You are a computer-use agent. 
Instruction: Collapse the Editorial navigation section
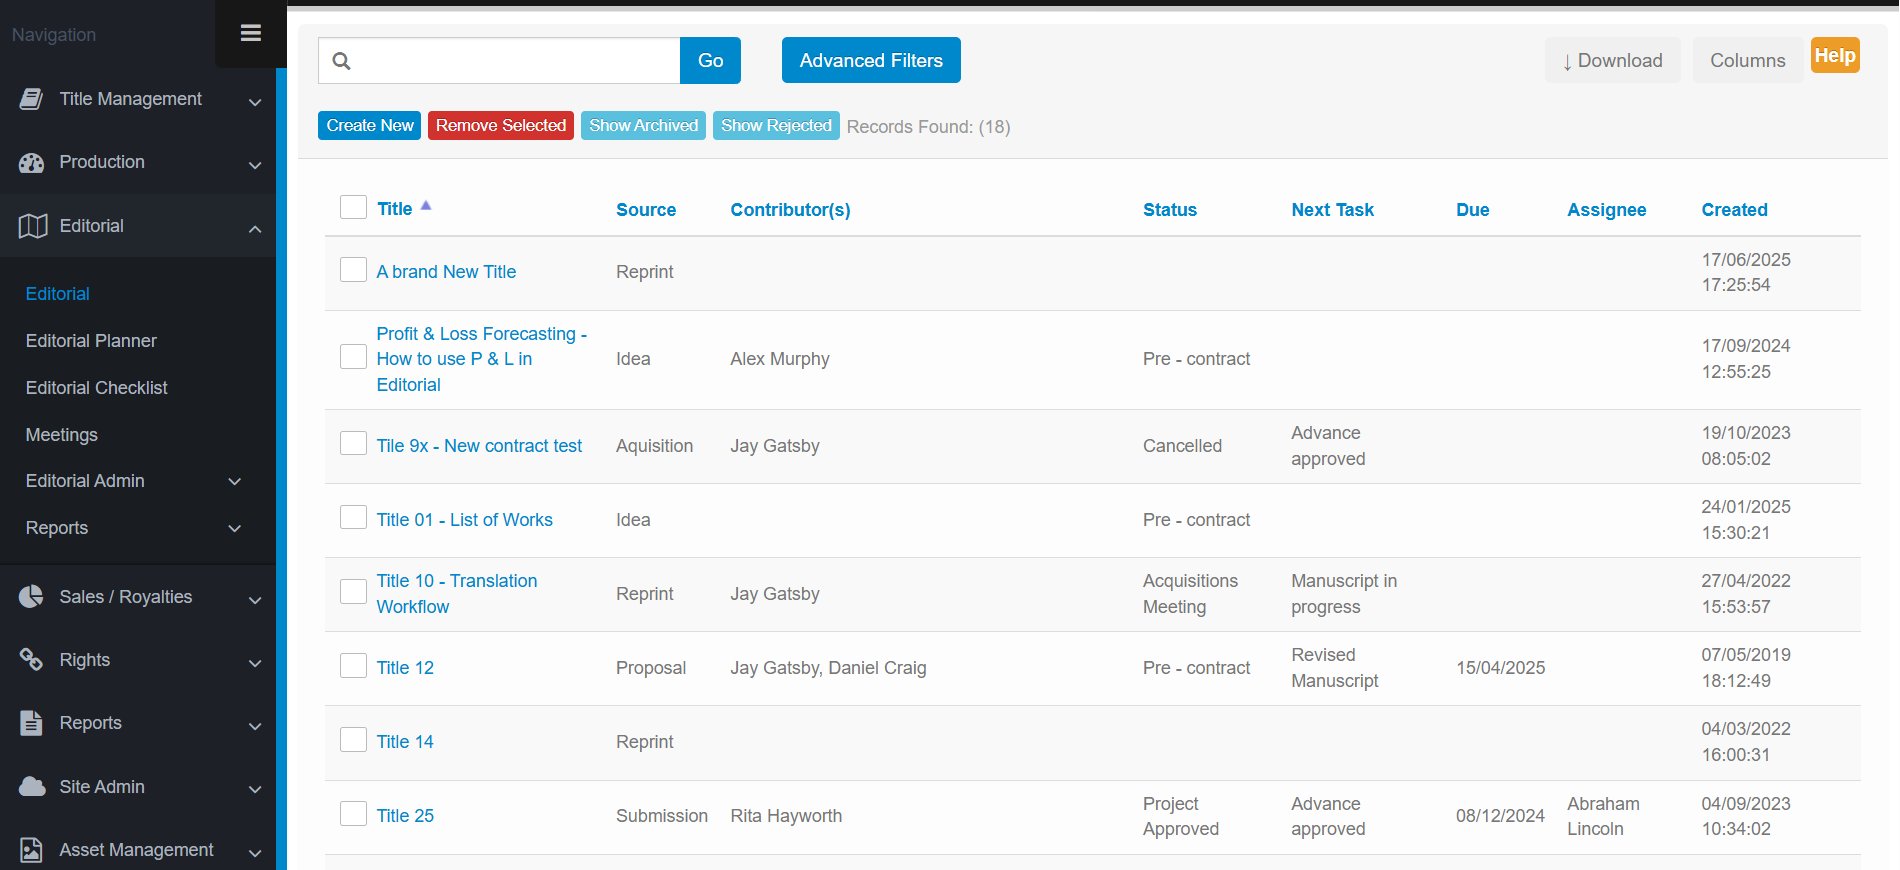[255, 228]
